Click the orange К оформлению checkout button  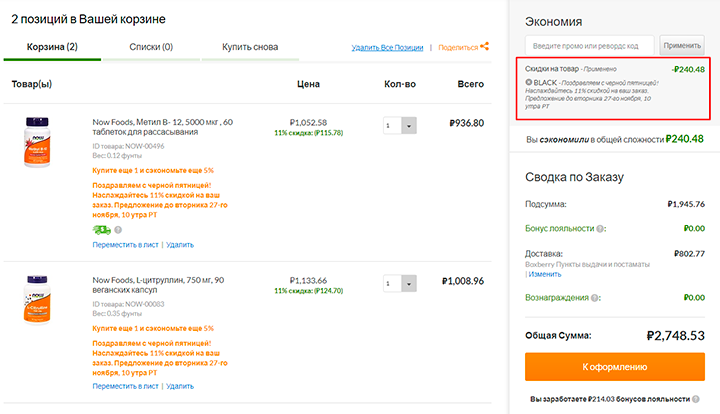(x=615, y=367)
